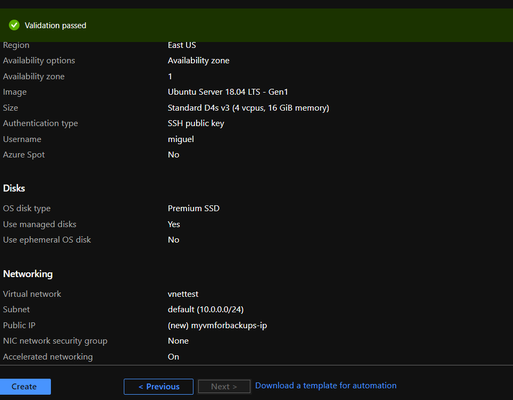Viewport: 513px width, 400px height.
Task: Click the default subnet 10.0.0.0/24 value
Action: tap(206, 310)
